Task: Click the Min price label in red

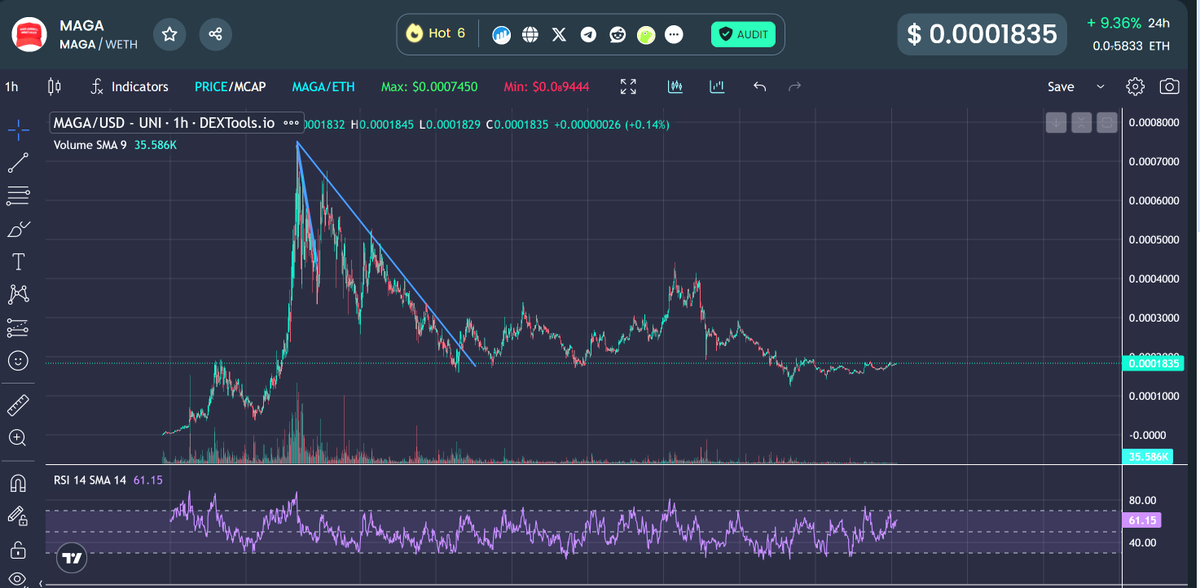Action: coord(546,87)
